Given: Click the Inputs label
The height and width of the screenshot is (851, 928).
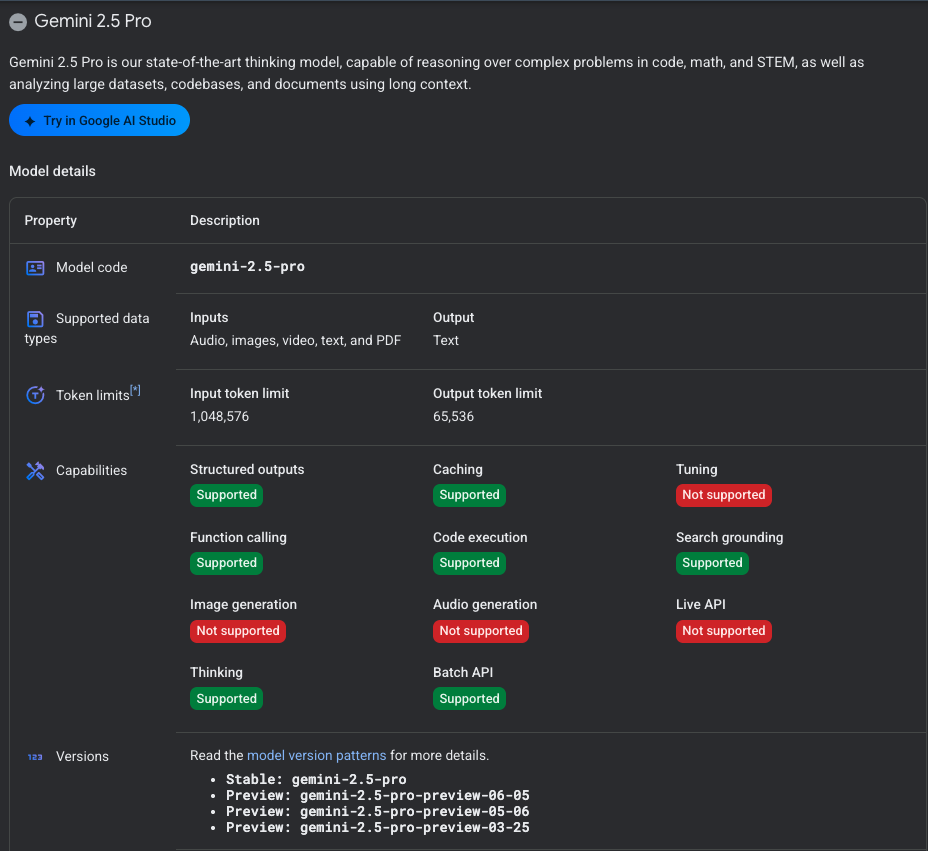Looking at the screenshot, I should tap(209, 317).
